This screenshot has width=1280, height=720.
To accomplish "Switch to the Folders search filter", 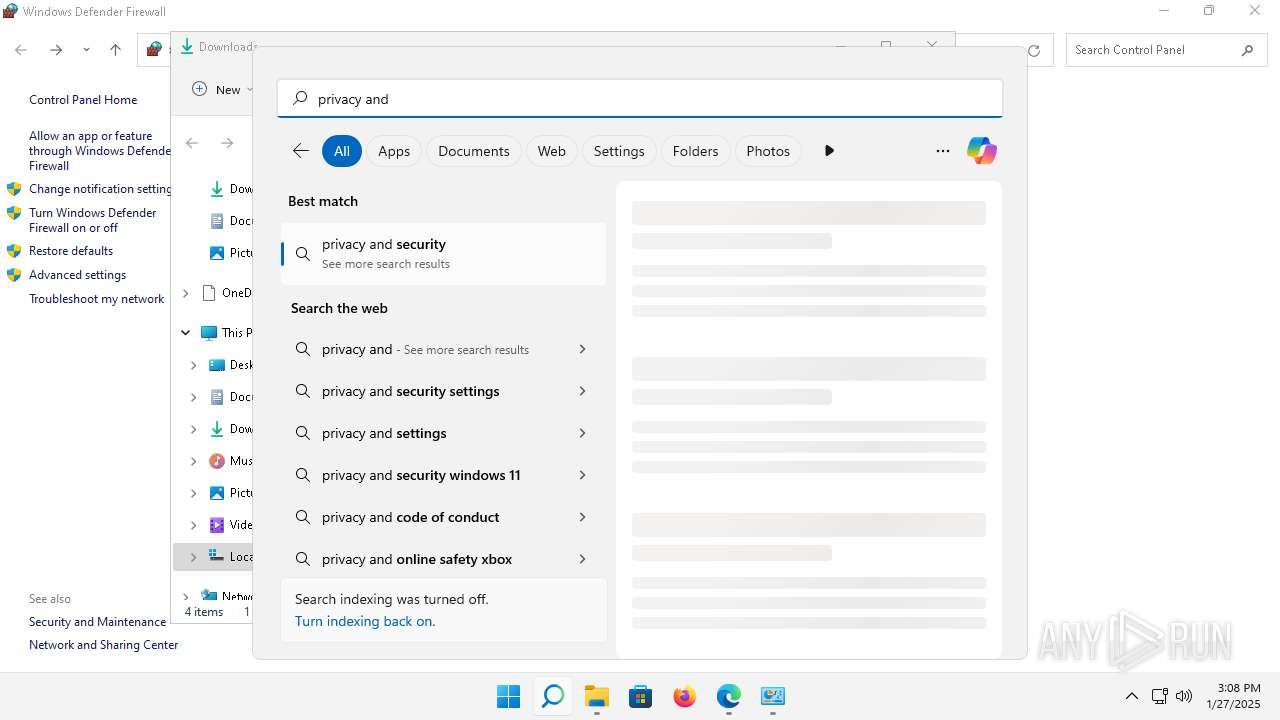I will (x=696, y=151).
